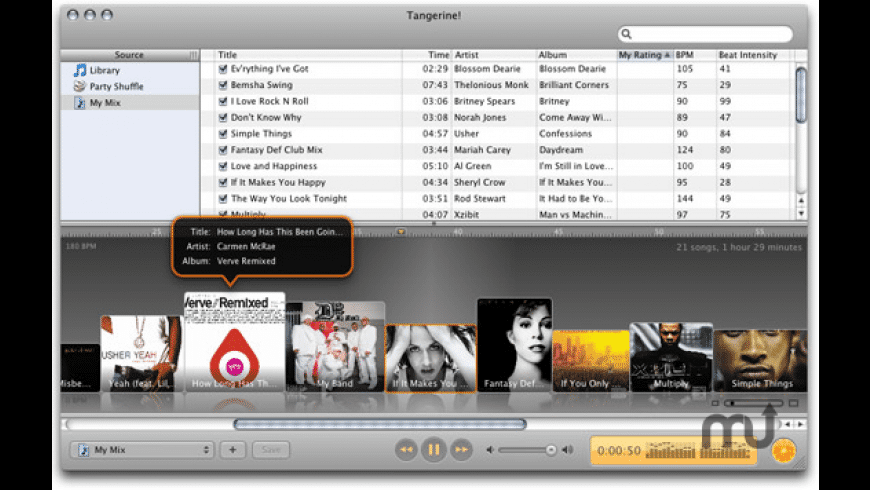The width and height of the screenshot is (870, 490).
Task: Uncheck Ev'rything I've Got song
Action: coord(222,69)
